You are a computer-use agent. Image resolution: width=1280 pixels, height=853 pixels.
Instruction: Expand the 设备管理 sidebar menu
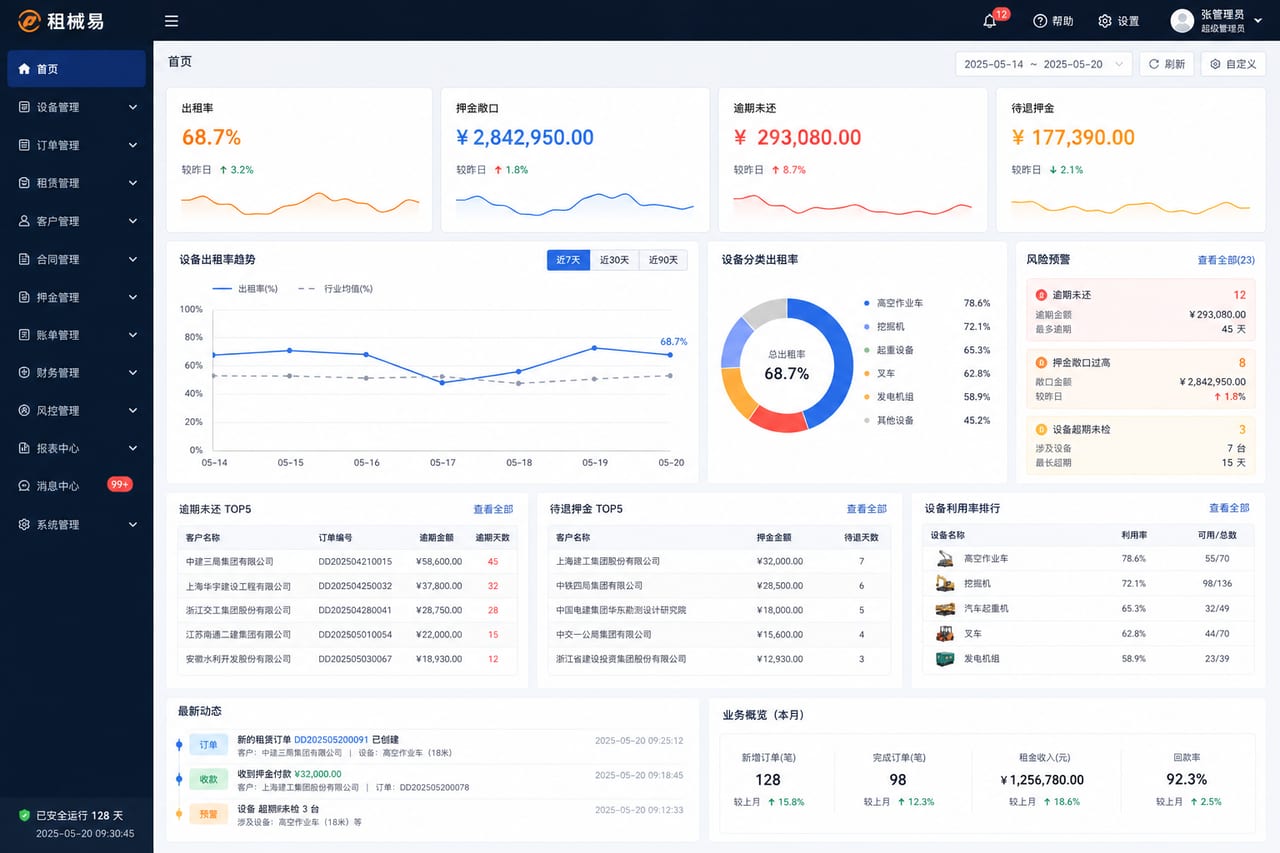point(77,107)
